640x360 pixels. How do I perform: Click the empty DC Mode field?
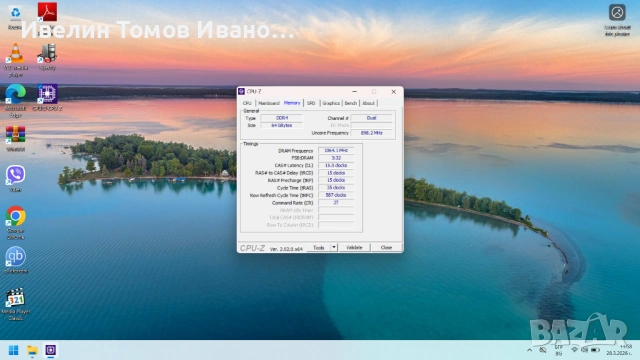coord(371,125)
